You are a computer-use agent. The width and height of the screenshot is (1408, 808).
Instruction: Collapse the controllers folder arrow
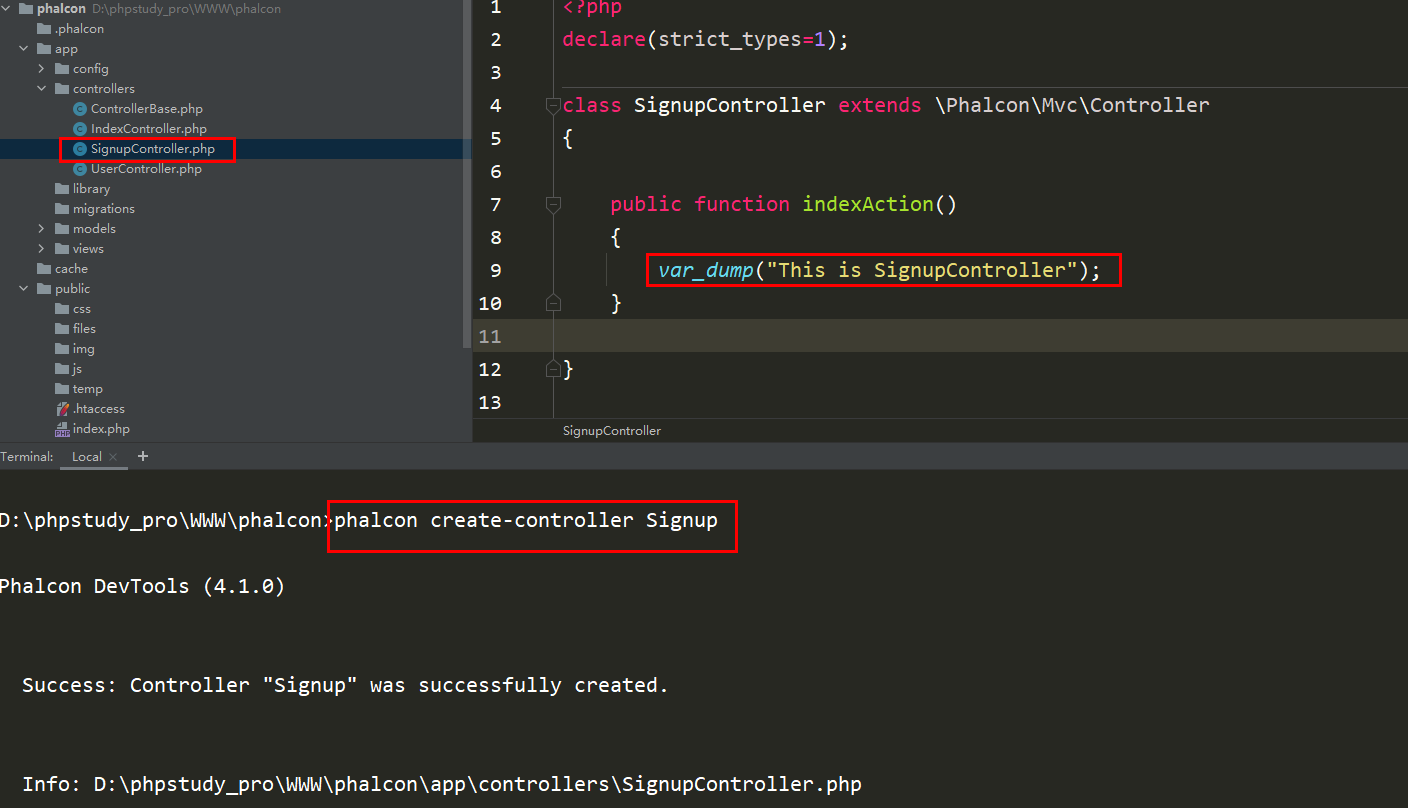[41, 89]
